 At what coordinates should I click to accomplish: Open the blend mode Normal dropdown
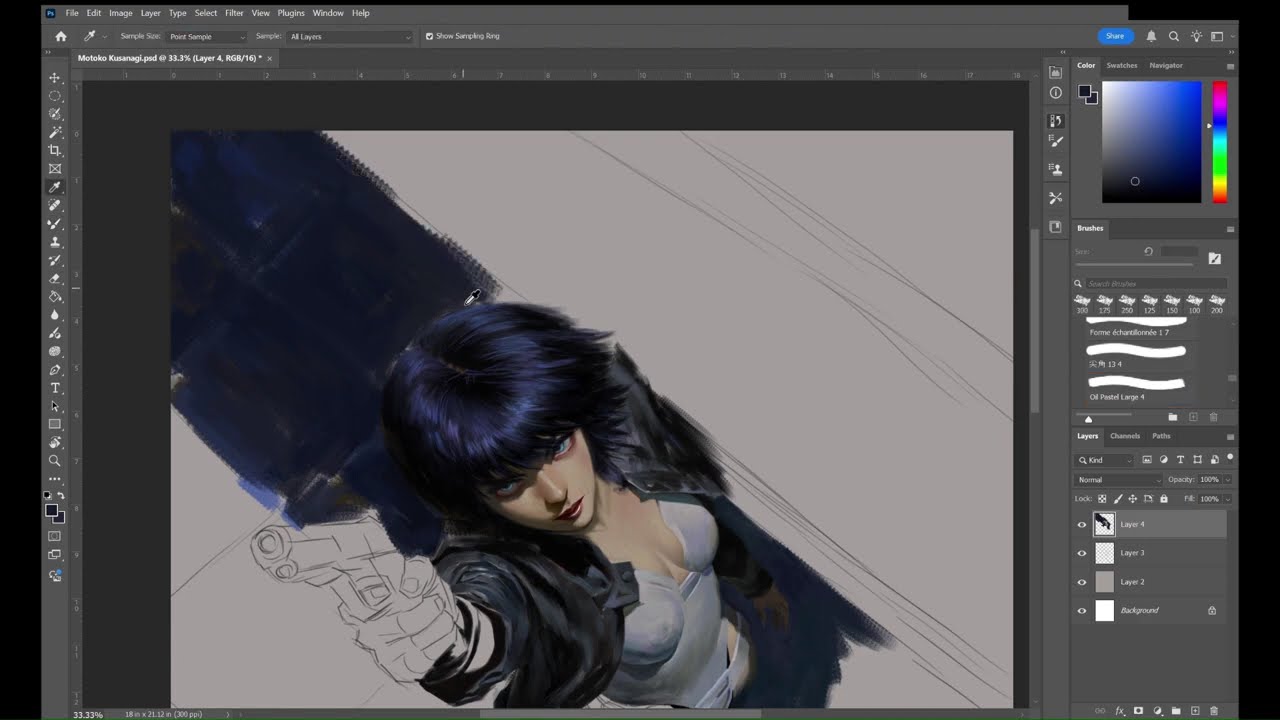(1119, 480)
